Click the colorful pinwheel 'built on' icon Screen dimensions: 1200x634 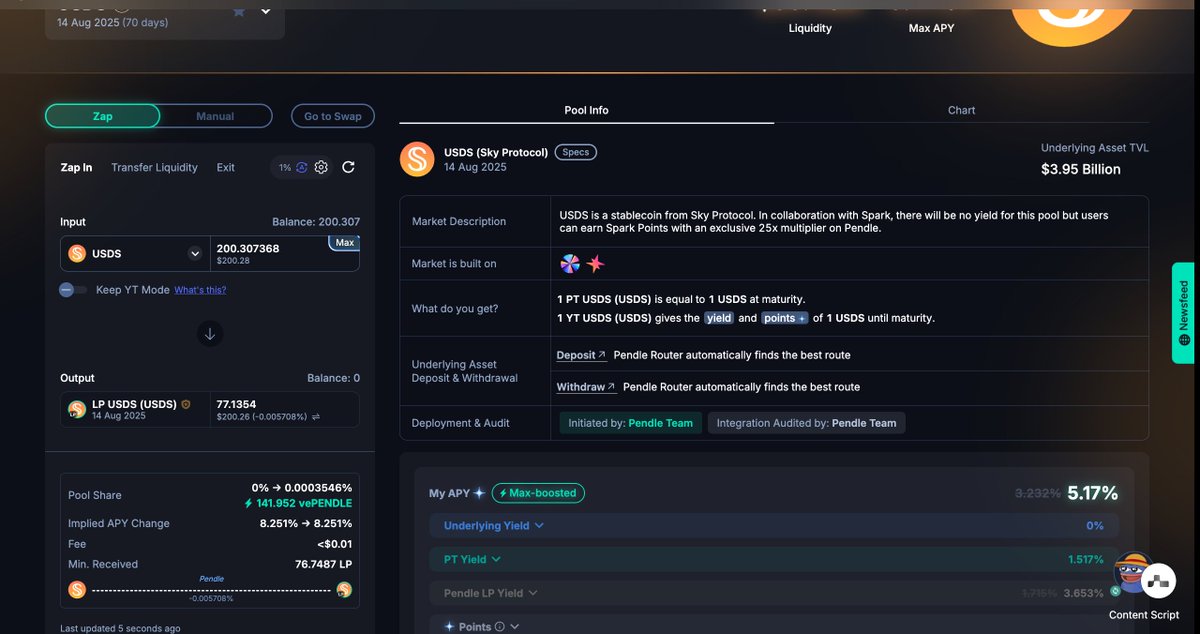pos(569,264)
